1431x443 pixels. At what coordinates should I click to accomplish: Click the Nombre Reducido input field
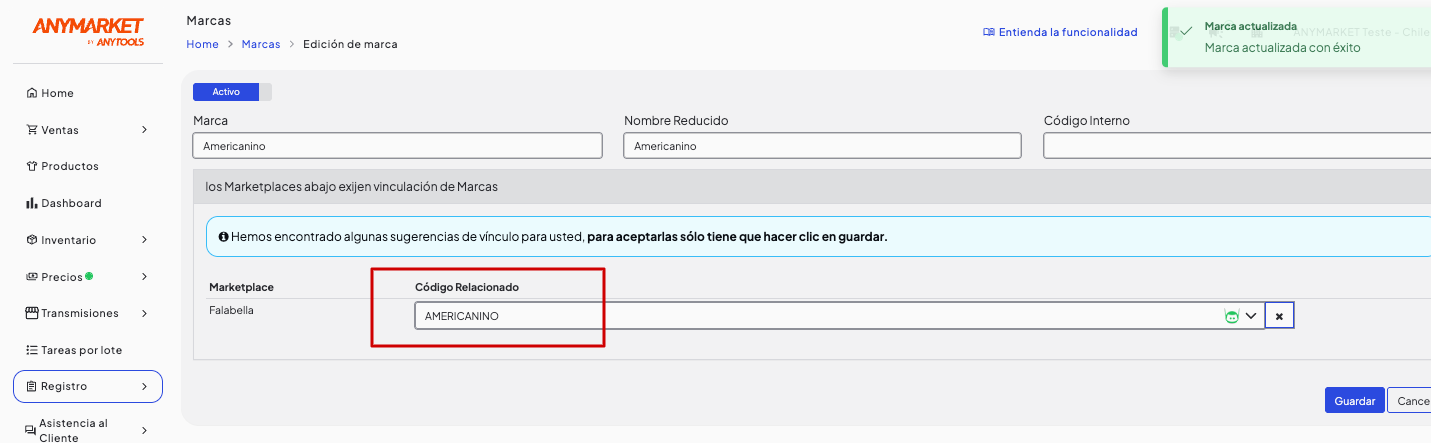coord(822,146)
